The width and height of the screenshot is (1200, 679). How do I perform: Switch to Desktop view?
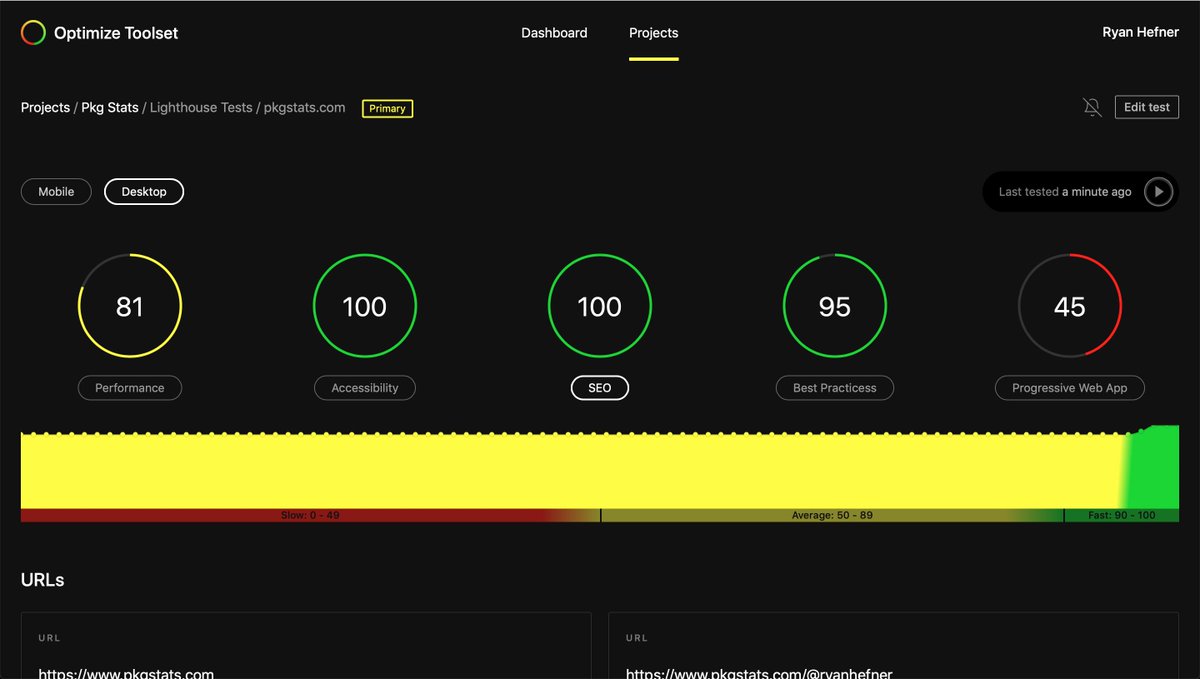click(x=143, y=191)
